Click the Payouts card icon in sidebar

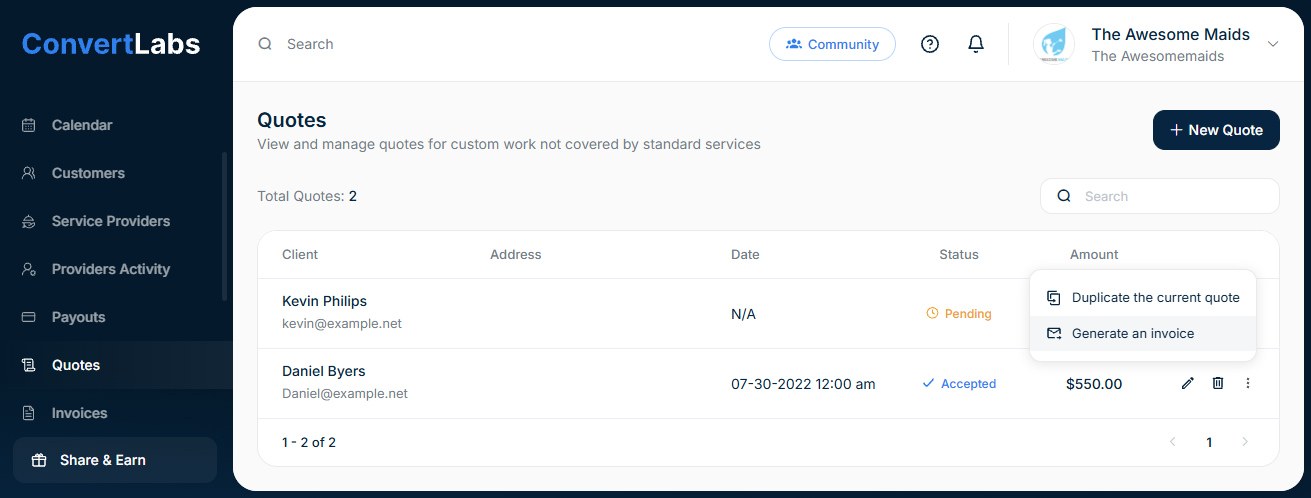point(29,317)
